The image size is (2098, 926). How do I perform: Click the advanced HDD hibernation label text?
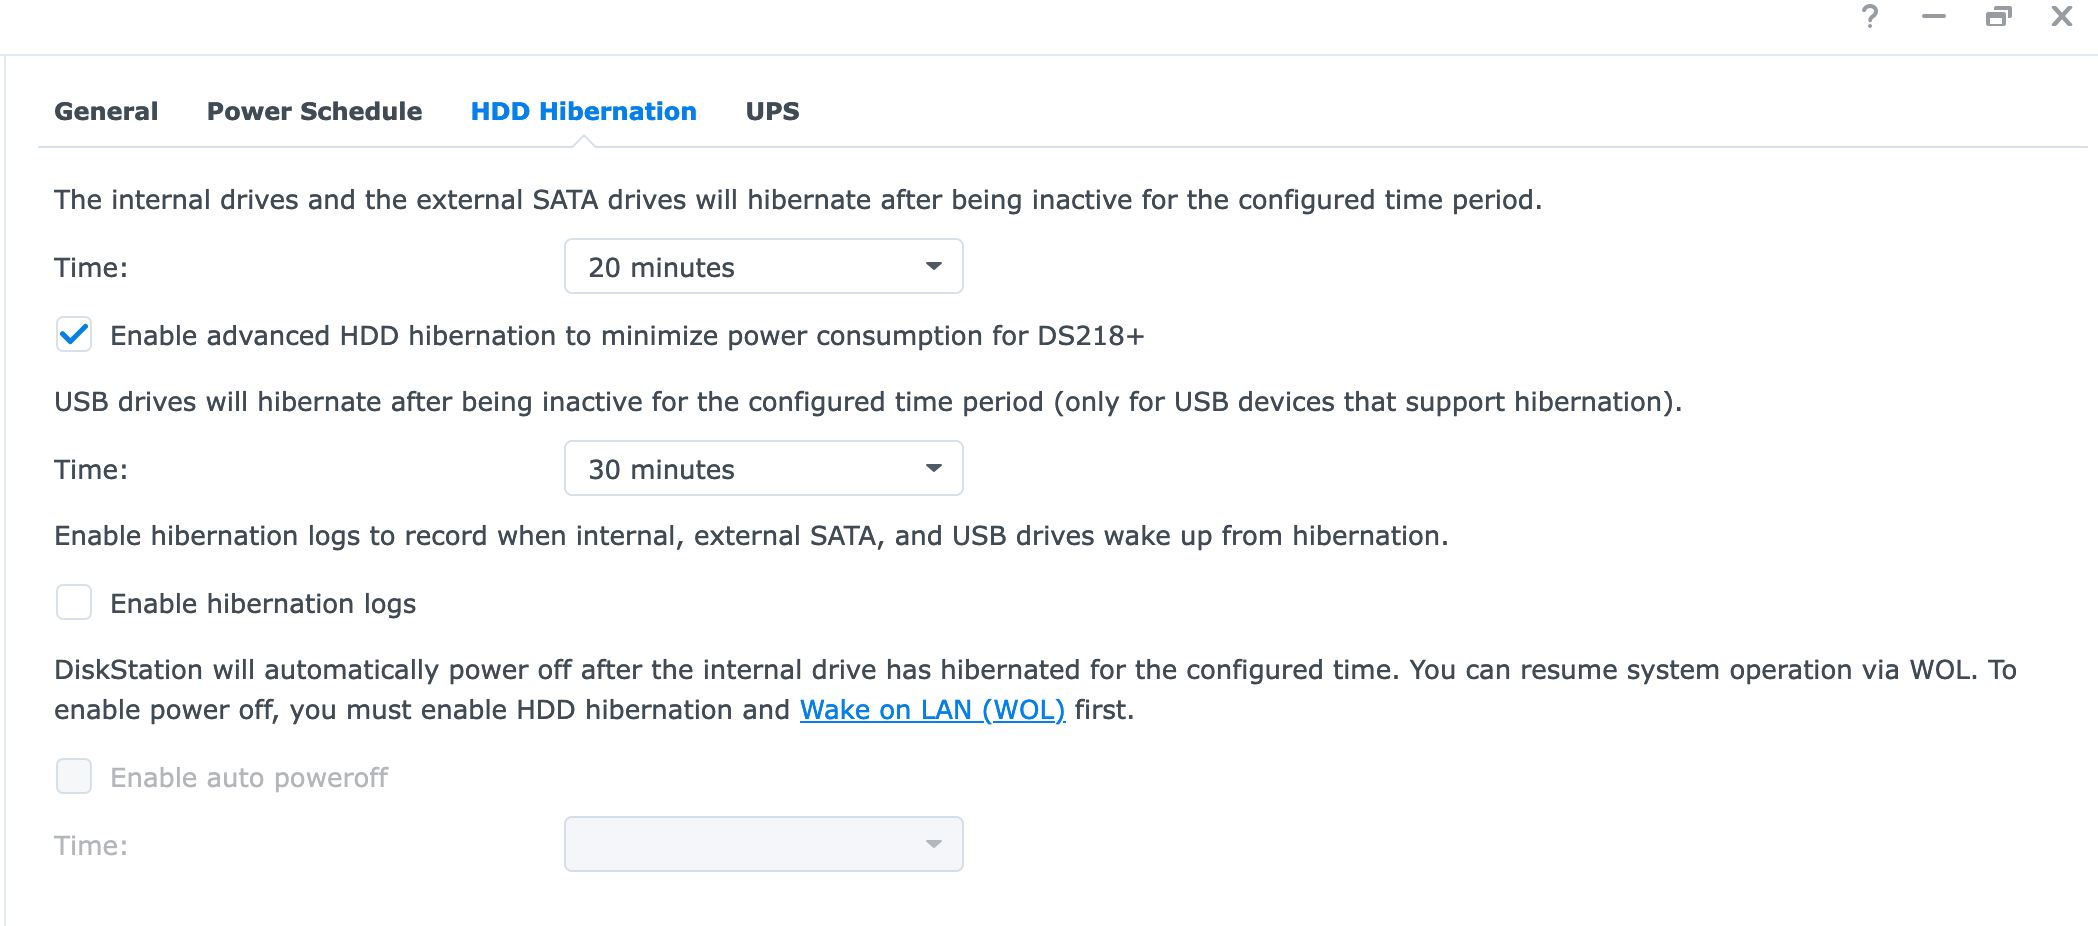point(626,336)
